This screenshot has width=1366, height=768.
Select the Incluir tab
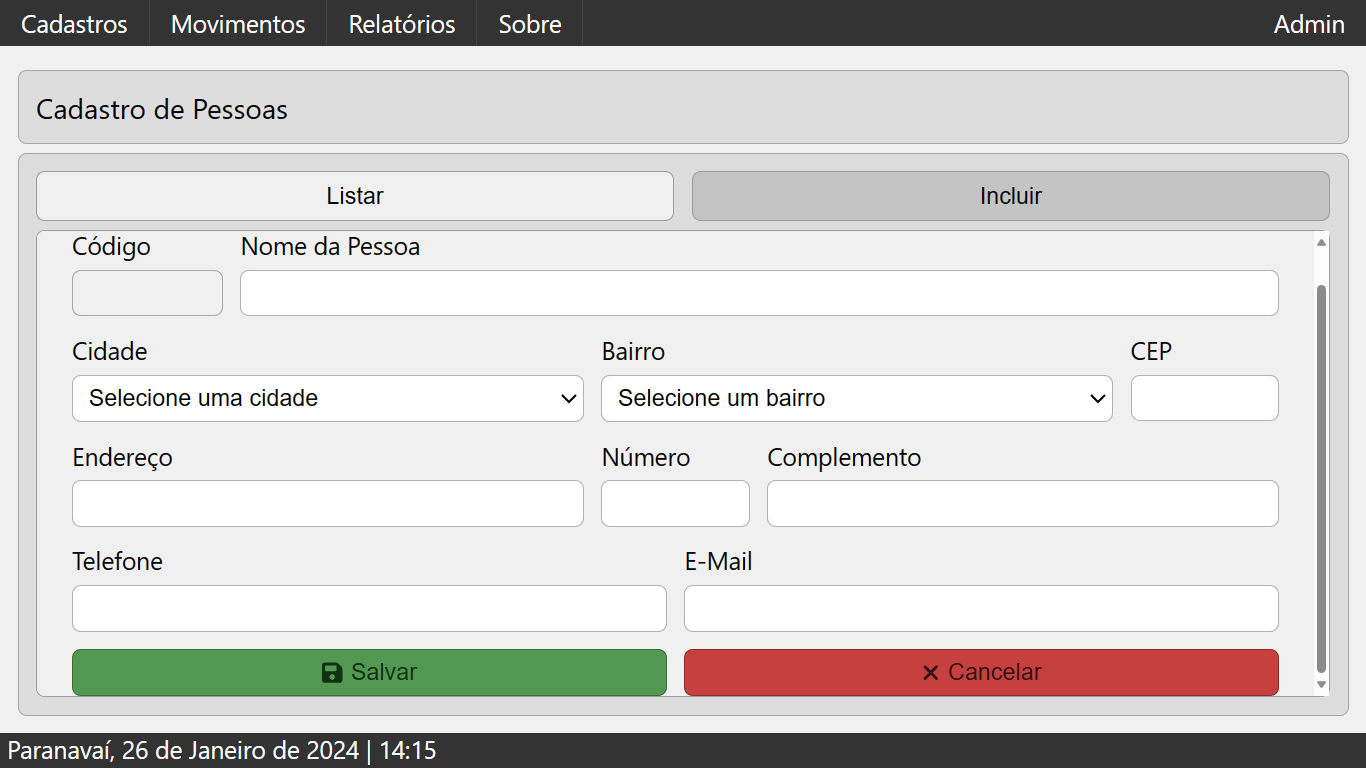pyautogui.click(x=1011, y=196)
